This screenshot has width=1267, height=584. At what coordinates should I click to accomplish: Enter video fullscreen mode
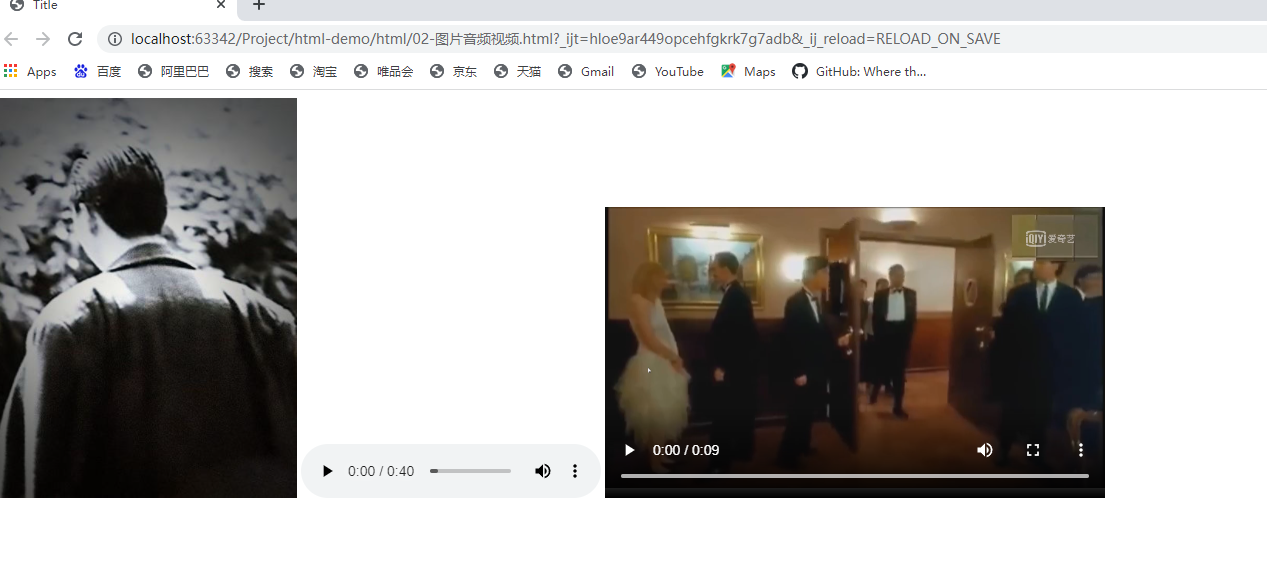click(x=1033, y=450)
